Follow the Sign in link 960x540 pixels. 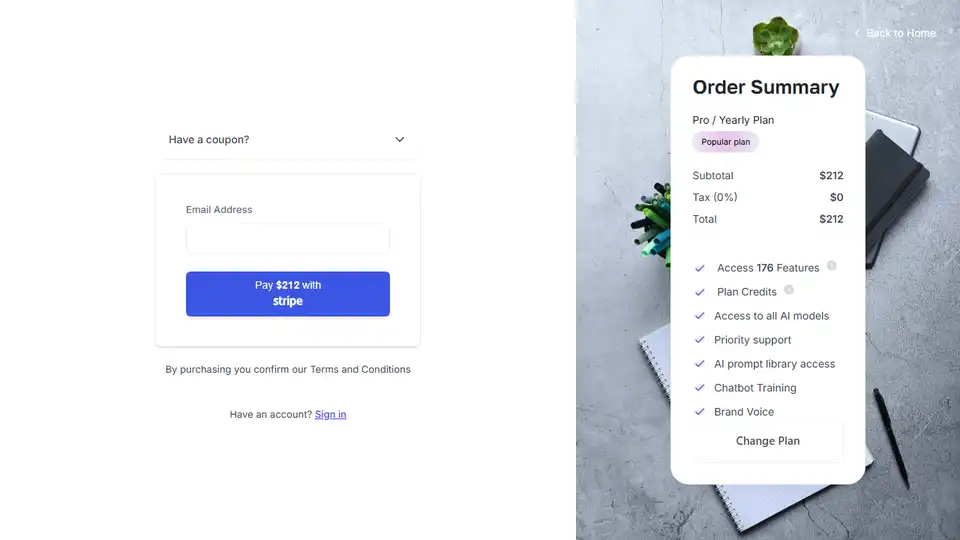[x=331, y=414]
